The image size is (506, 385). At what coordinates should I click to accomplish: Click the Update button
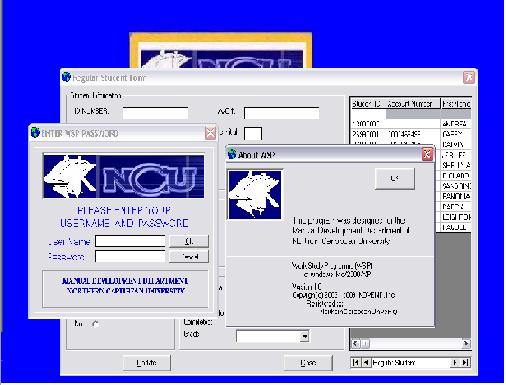pos(147,362)
